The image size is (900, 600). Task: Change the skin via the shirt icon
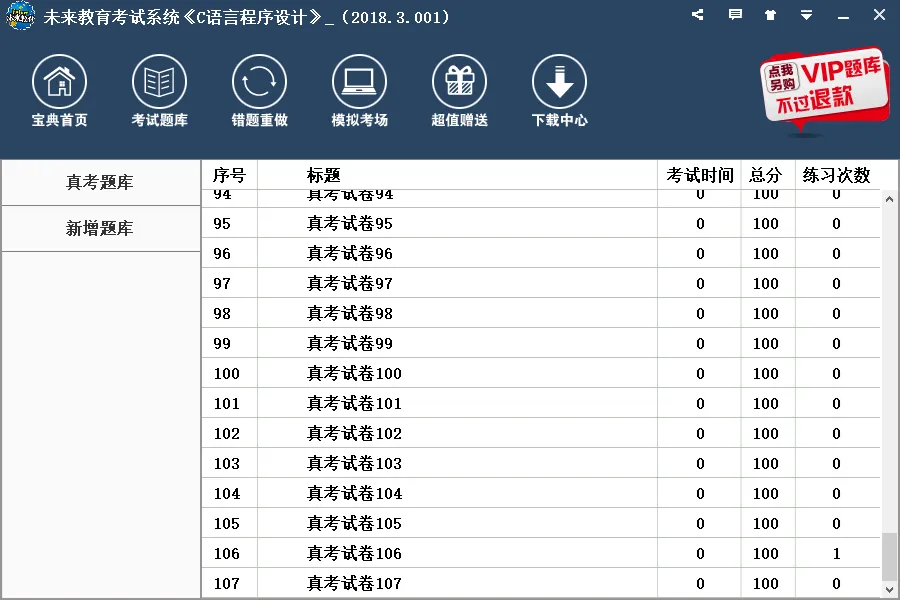tap(770, 16)
